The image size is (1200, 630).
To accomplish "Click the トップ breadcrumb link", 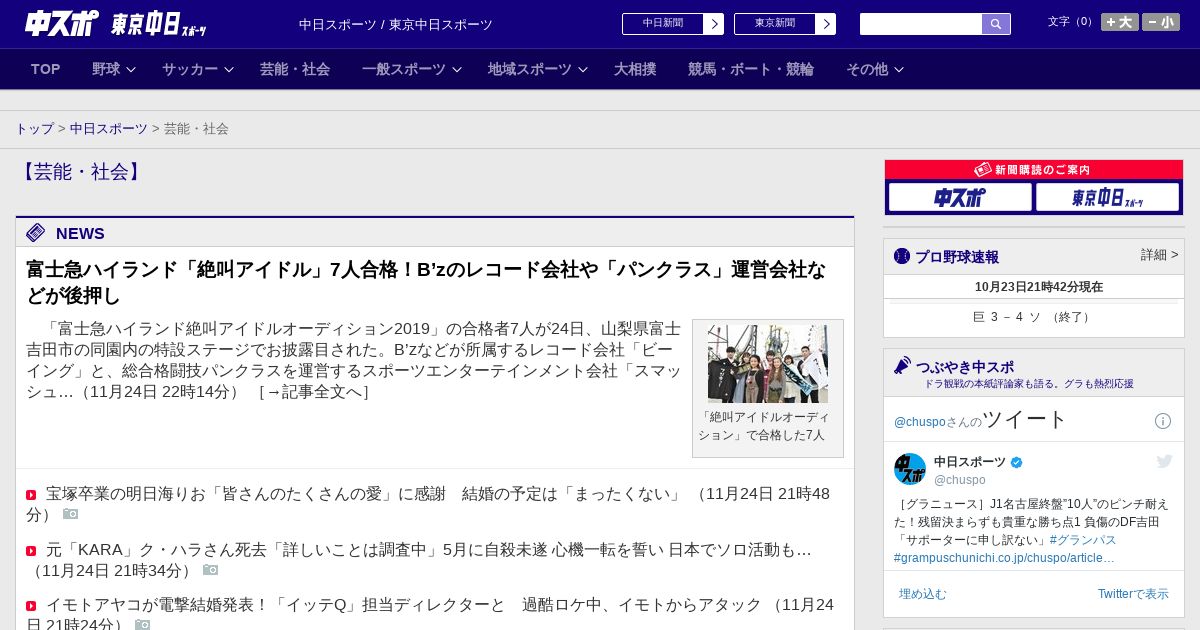I will (x=34, y=129).
